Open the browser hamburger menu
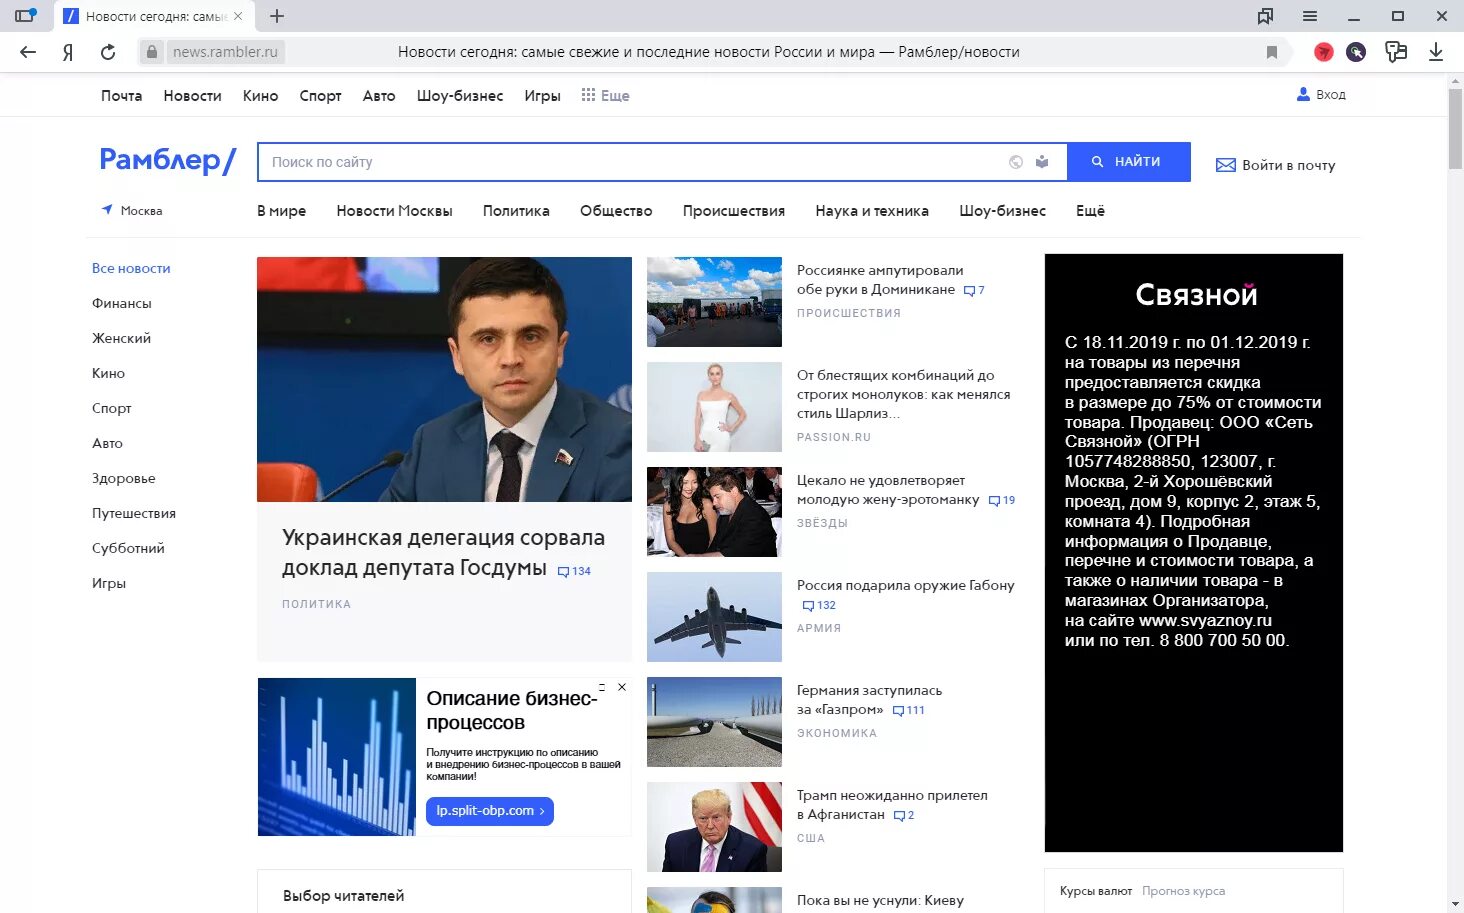 coord(1310,16)
